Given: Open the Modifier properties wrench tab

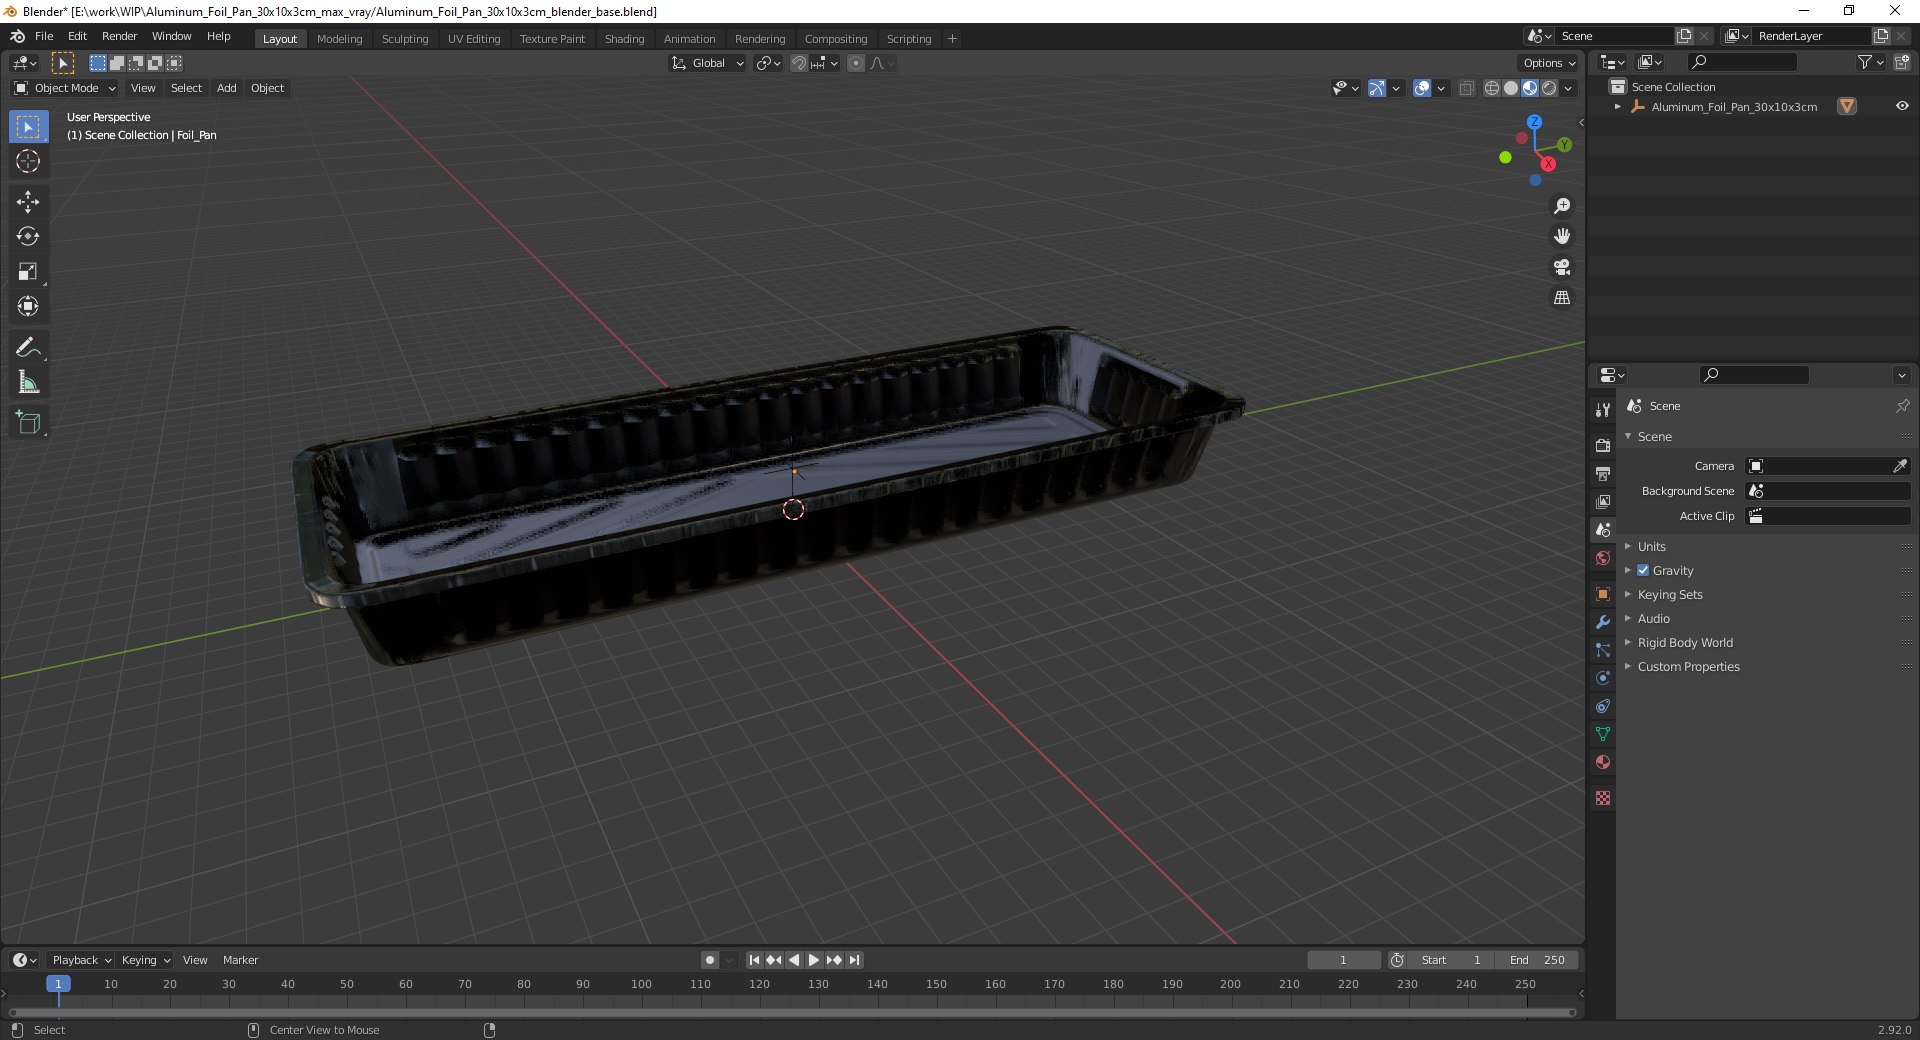Looking at the screenshot, I should pos(1603,622).
